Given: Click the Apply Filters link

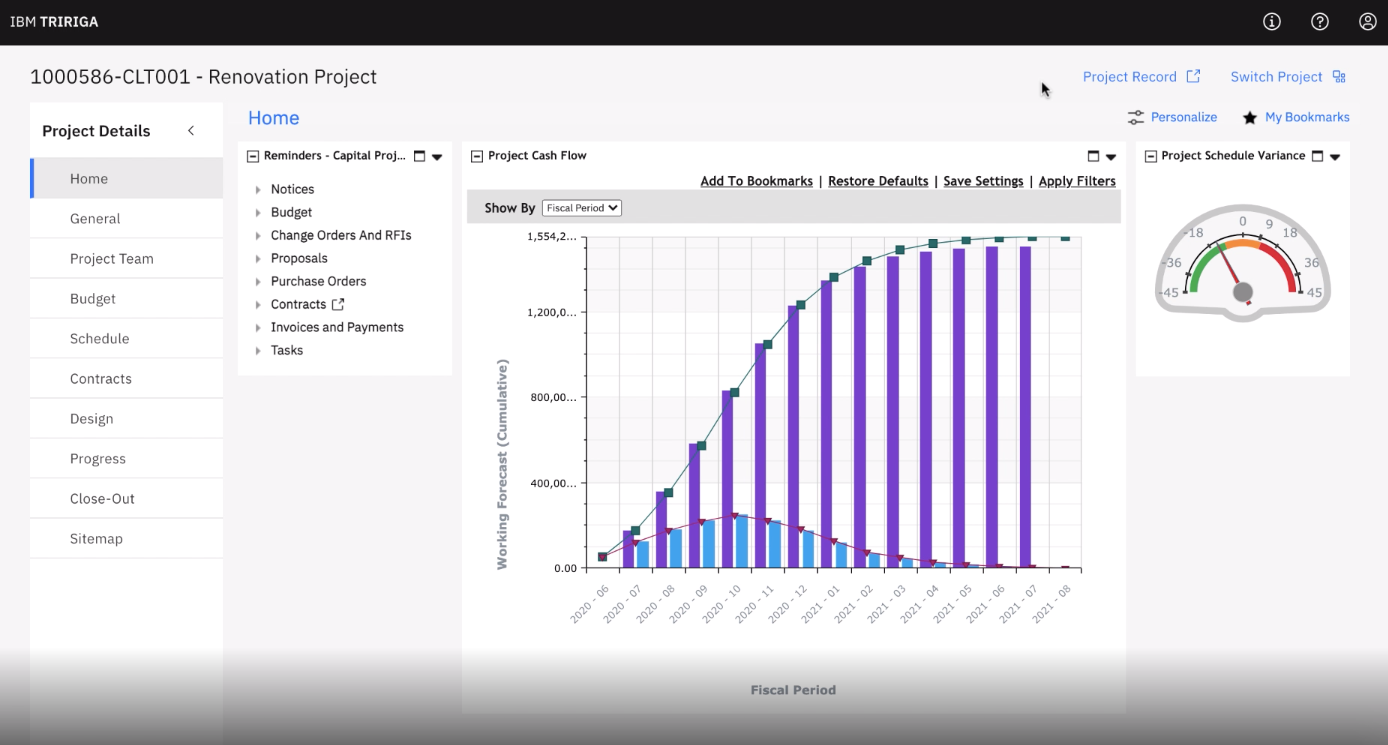Looking at the screenshot, I should pos(1077,181).
